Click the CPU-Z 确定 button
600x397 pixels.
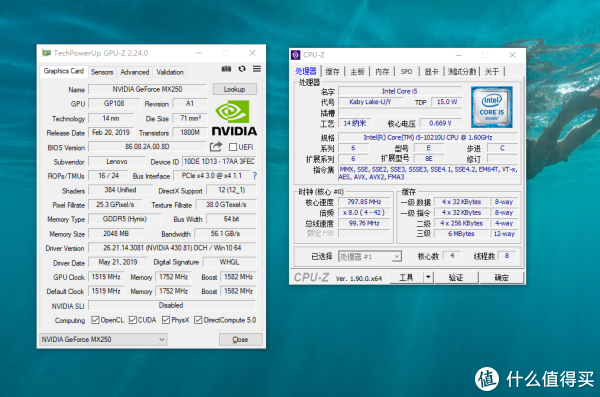coord(501,277)
